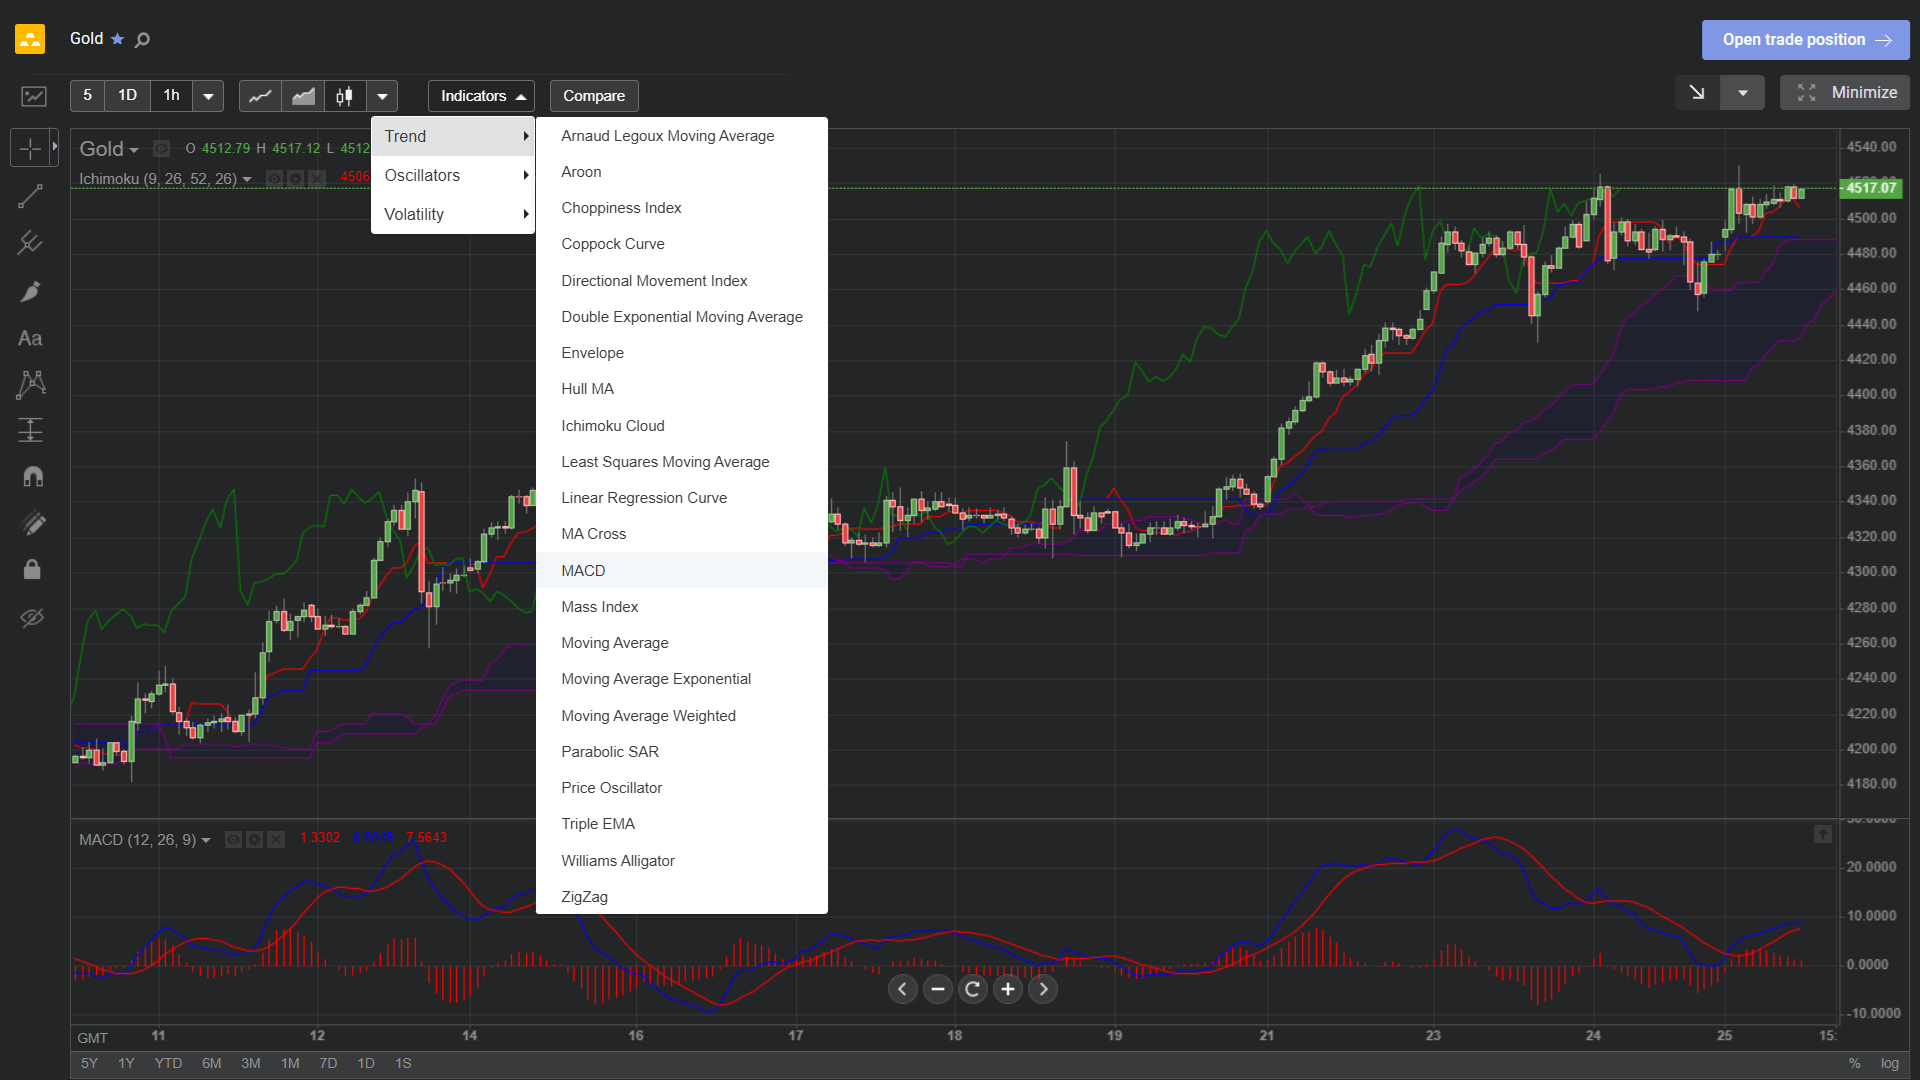
Task: Remove the Ichimoku indicator
Action: [x=317, y=178]
